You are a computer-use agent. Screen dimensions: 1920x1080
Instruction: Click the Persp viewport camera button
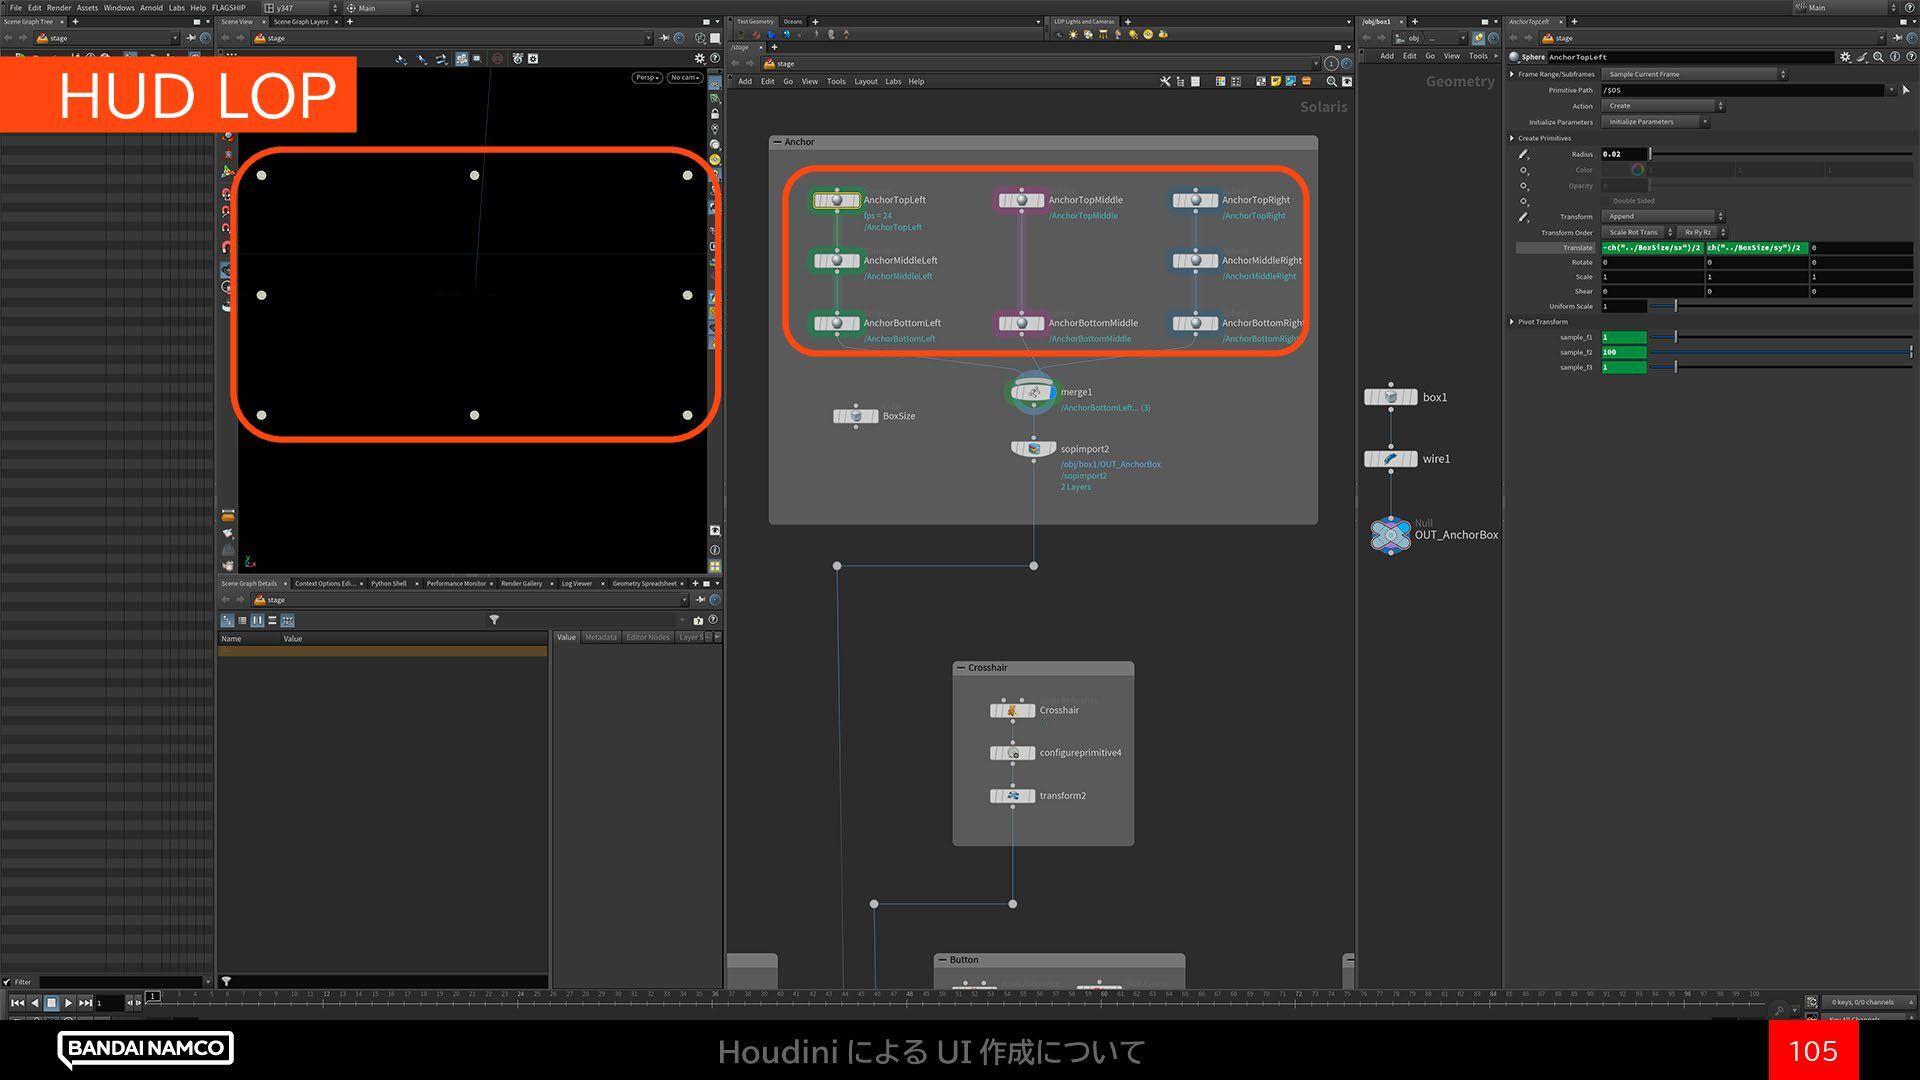click(646, 77)
